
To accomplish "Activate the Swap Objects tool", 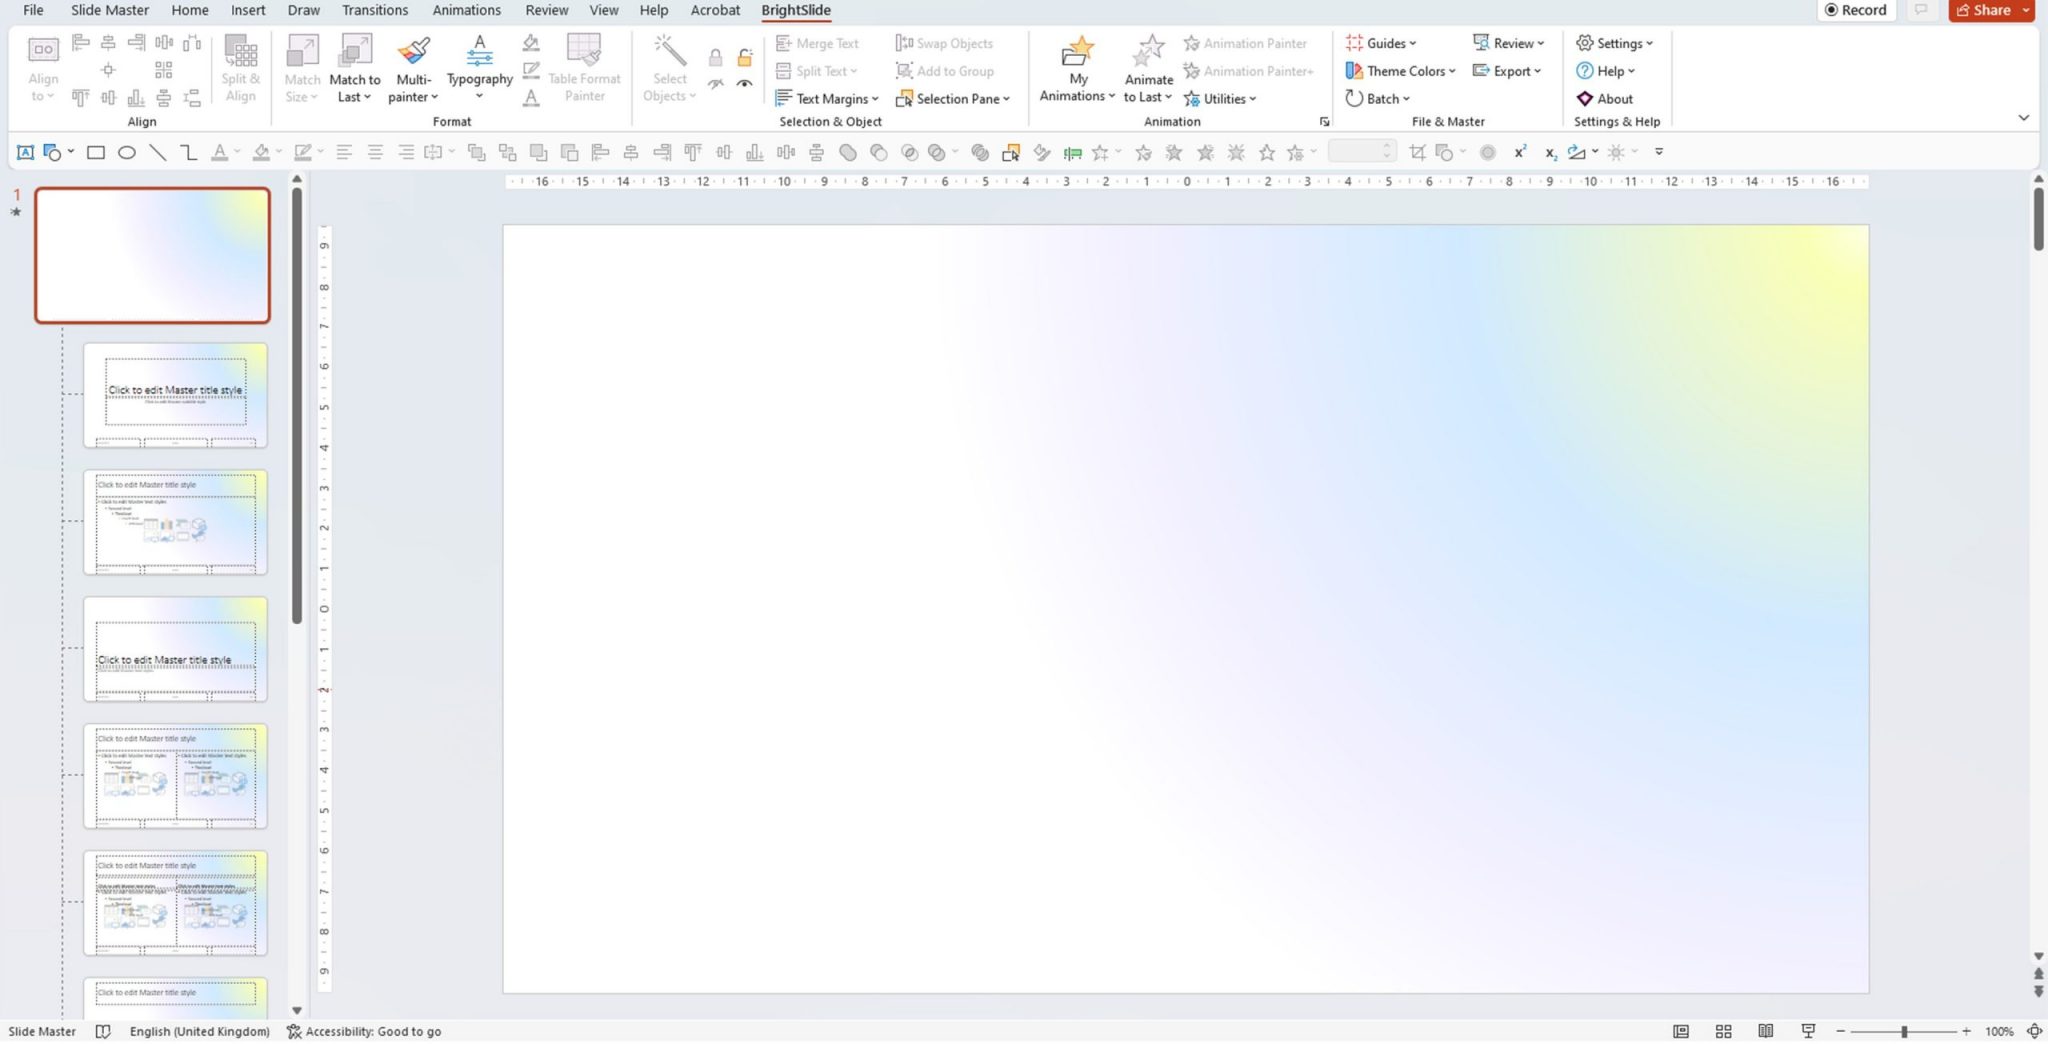I will tap(944, 43).
